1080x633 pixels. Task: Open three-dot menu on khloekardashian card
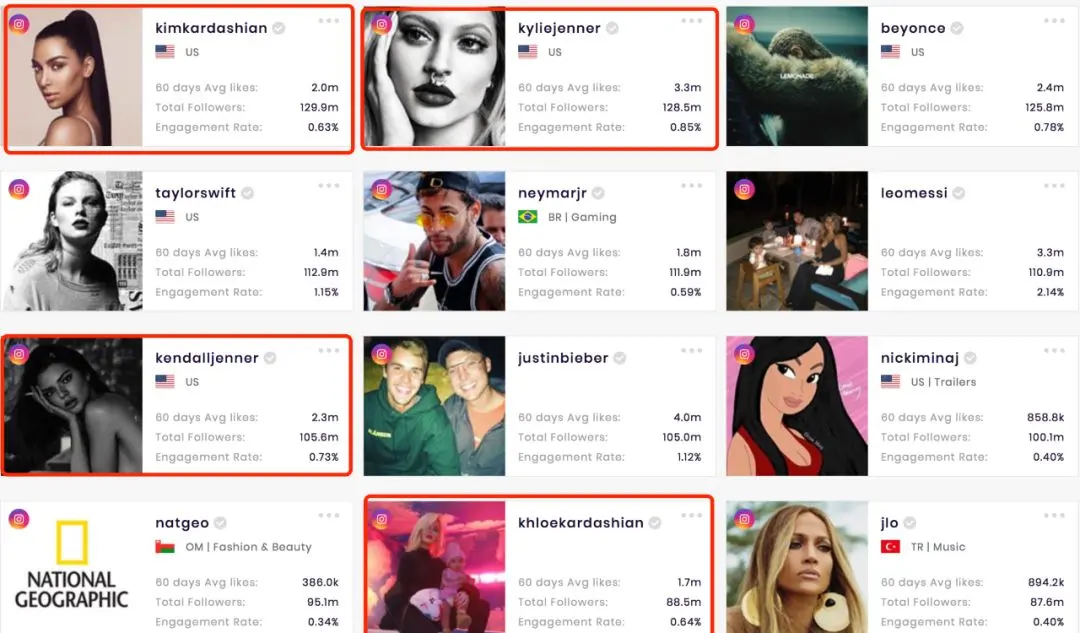click(x=692, y=515)
